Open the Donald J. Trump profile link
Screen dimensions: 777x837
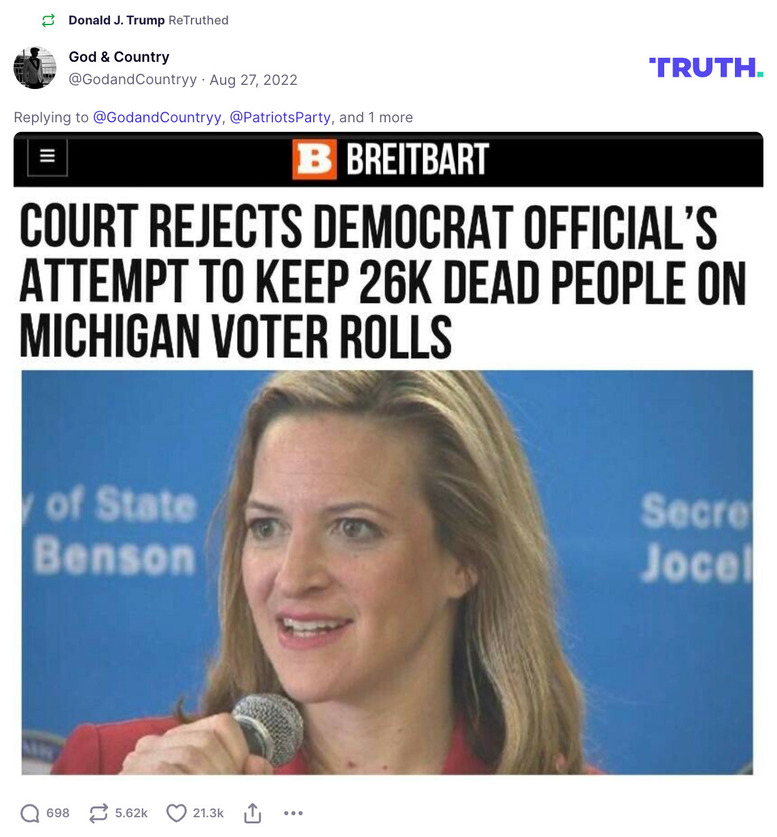(x=116, y=20)
